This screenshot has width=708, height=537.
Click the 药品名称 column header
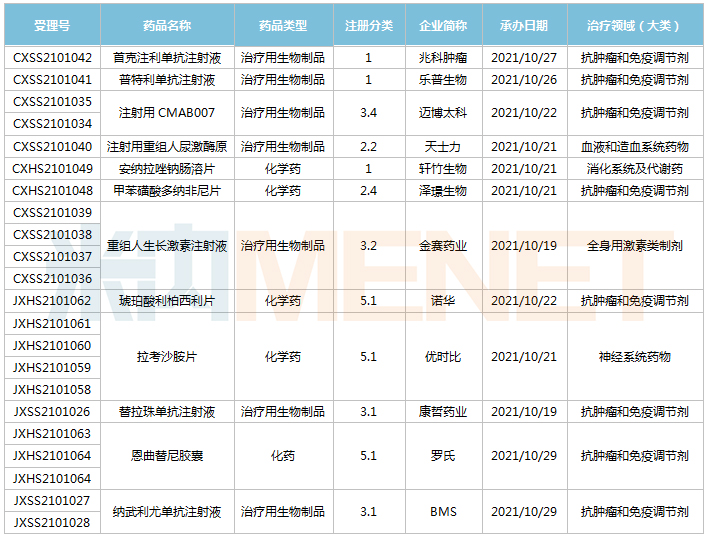click(167, 25)
